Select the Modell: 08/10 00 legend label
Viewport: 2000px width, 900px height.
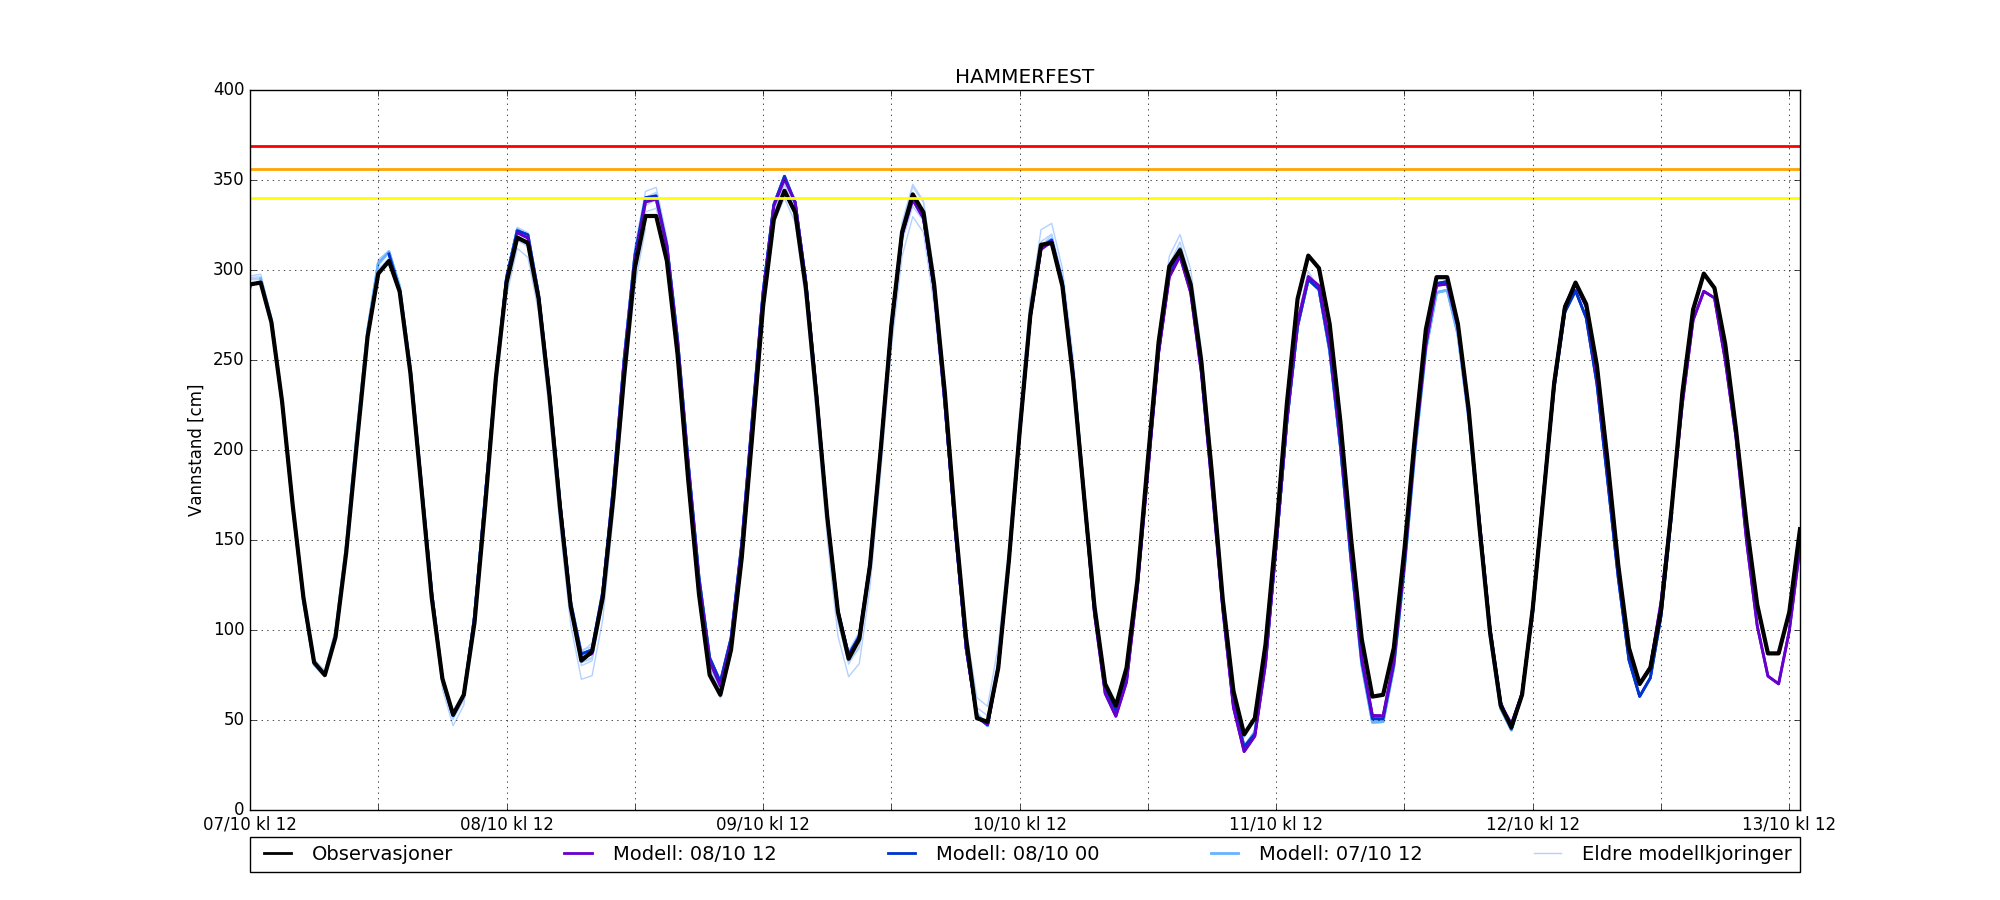tap(1017, 854)
